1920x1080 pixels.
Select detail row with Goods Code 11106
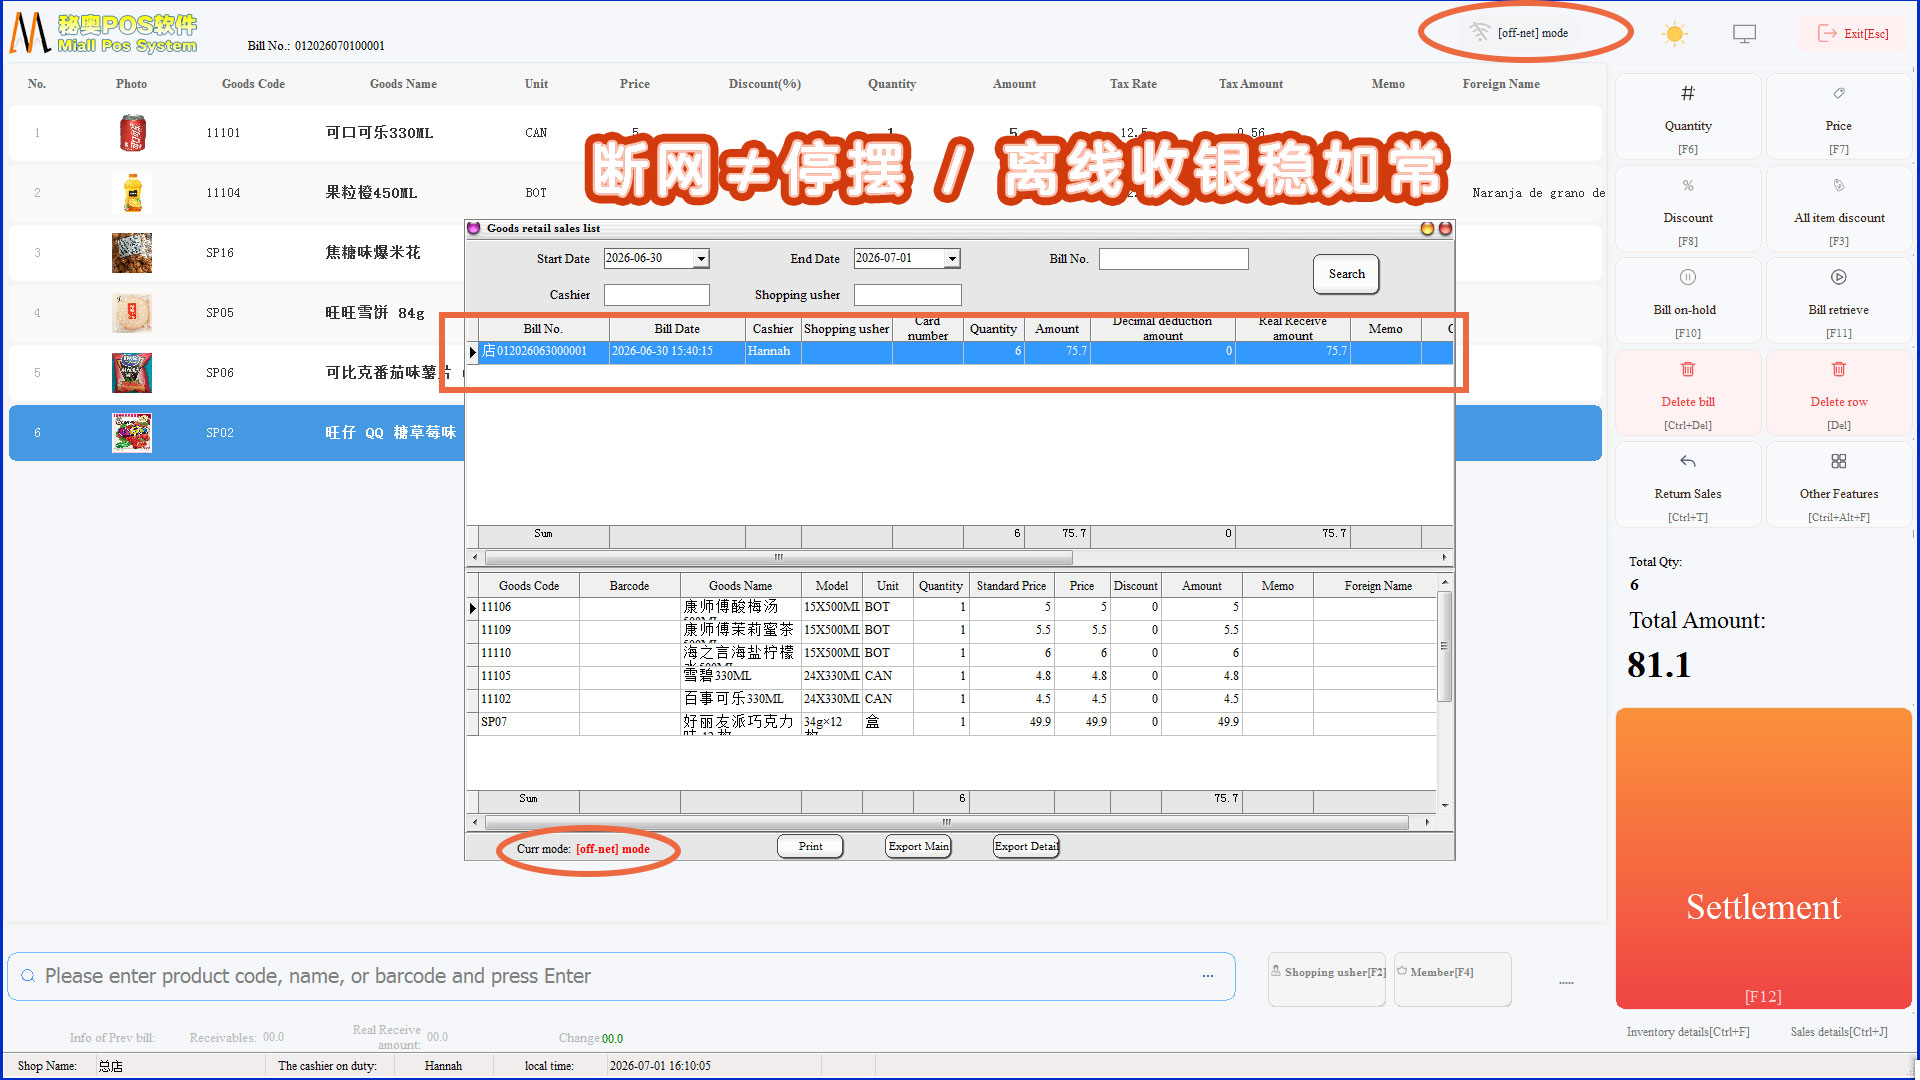click(952, 607)
